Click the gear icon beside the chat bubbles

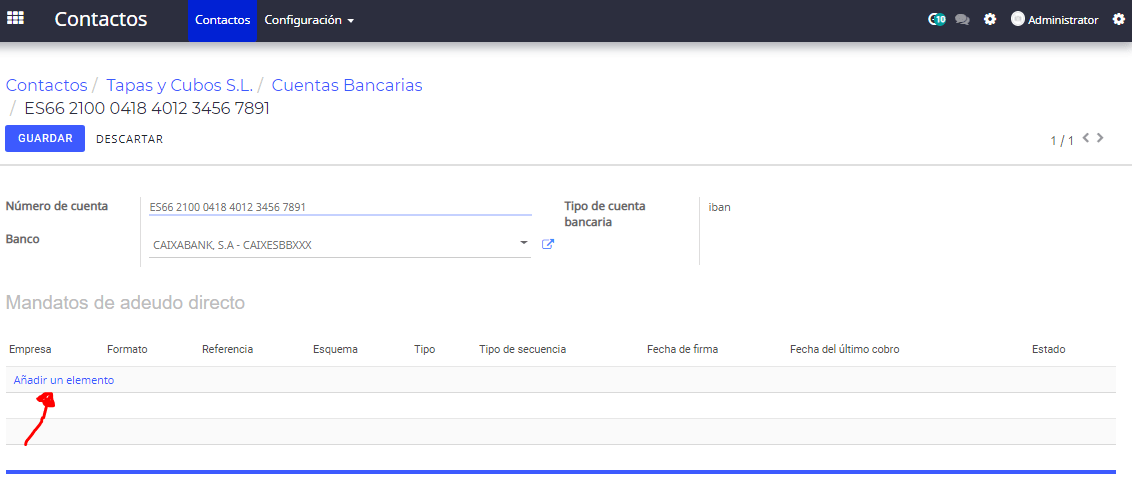click(x=990, y=20)
